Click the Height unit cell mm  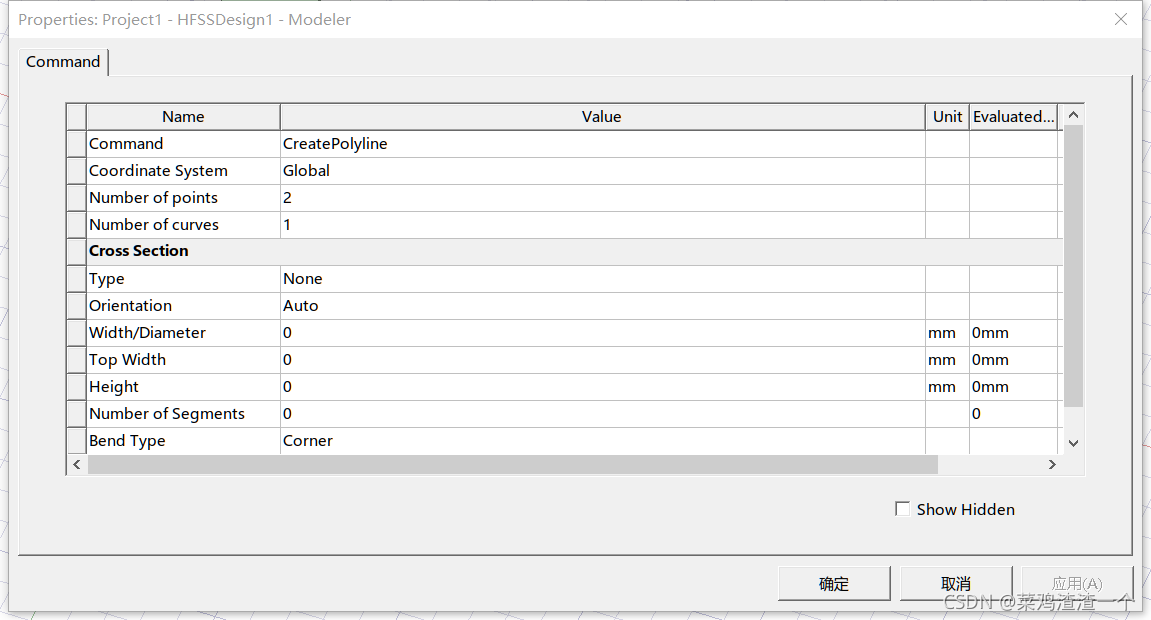tap(947, 387)
